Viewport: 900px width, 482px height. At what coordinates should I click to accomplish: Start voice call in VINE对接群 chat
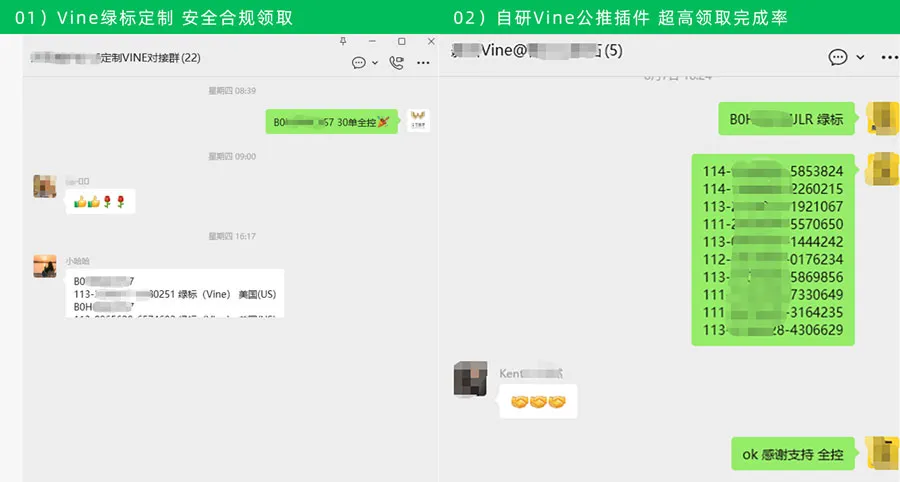pos(397,63)
